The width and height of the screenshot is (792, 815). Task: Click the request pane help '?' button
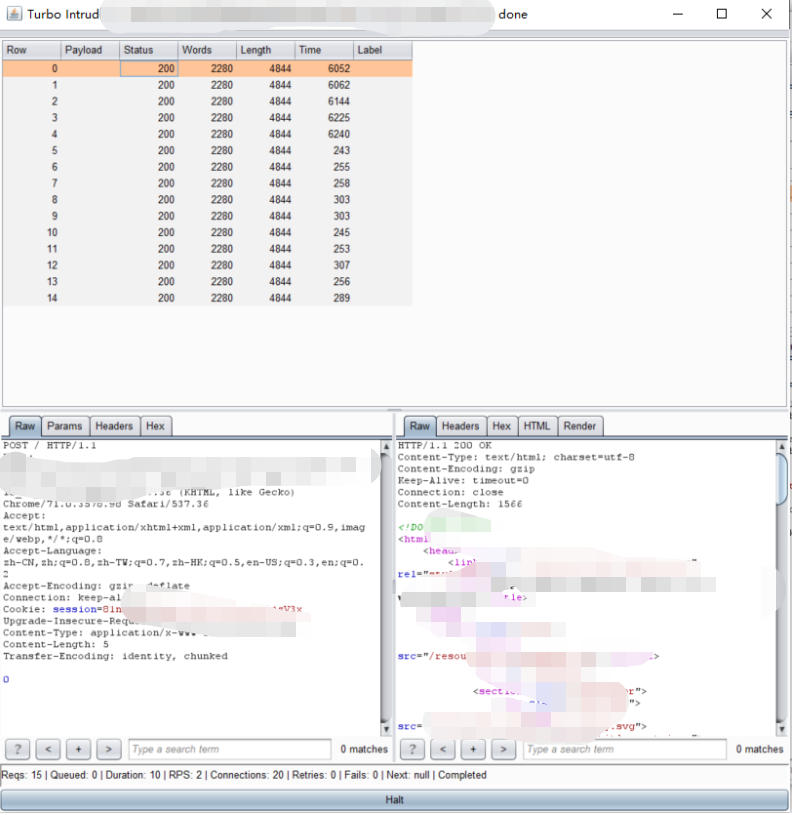pos(17,749)
